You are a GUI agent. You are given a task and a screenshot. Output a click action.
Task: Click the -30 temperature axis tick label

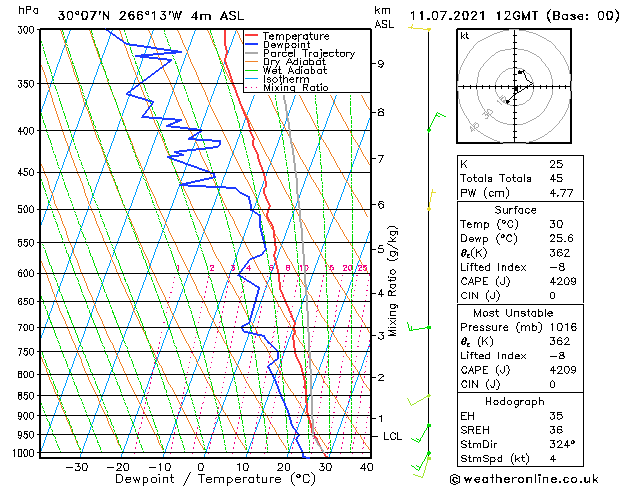point(77,467)
